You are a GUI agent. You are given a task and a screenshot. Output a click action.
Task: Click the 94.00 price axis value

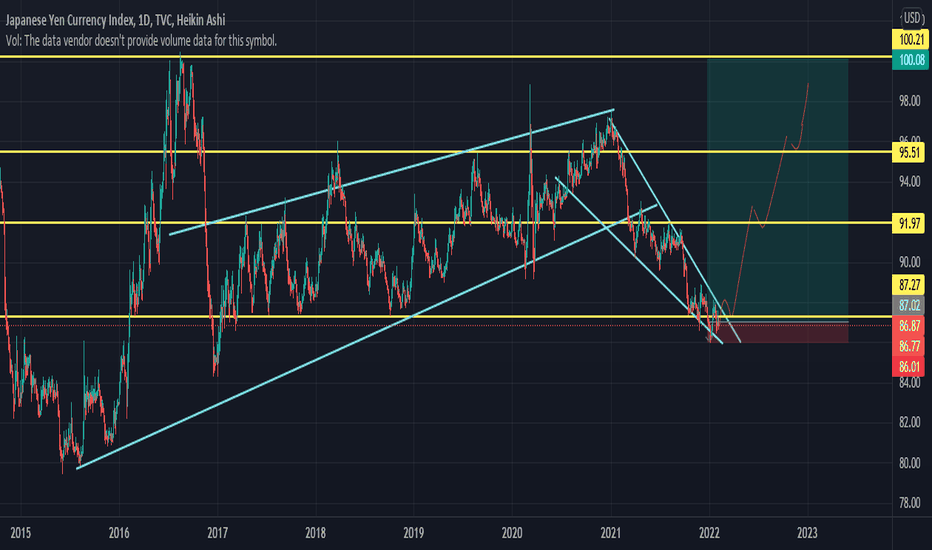coord(909,181)
